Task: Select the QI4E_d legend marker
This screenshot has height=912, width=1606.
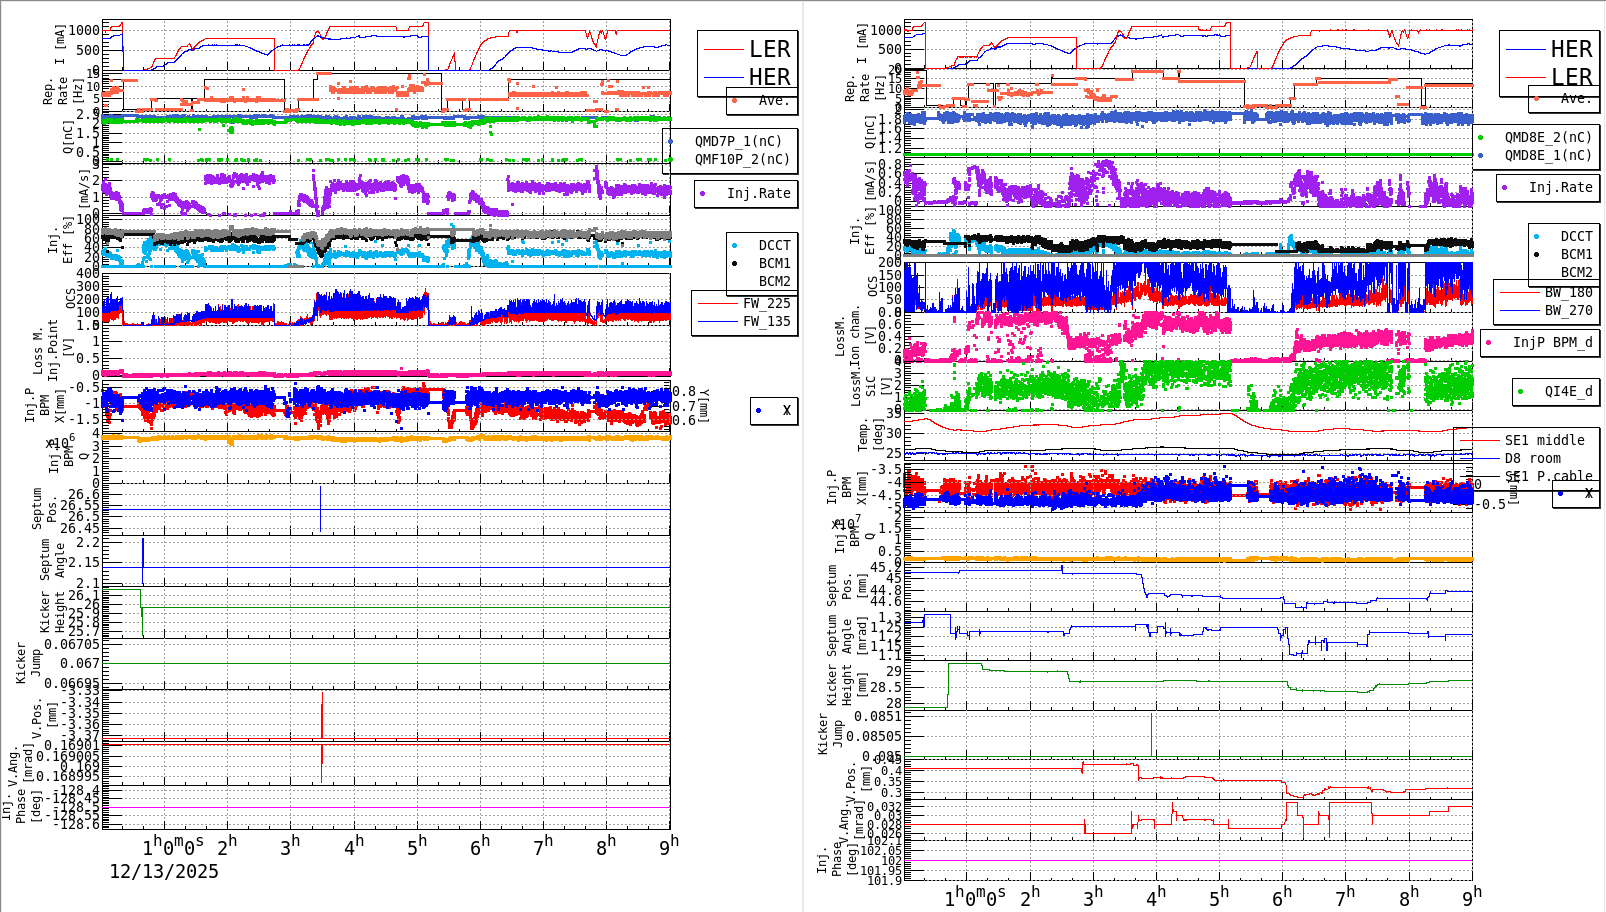Action: 1520,392
